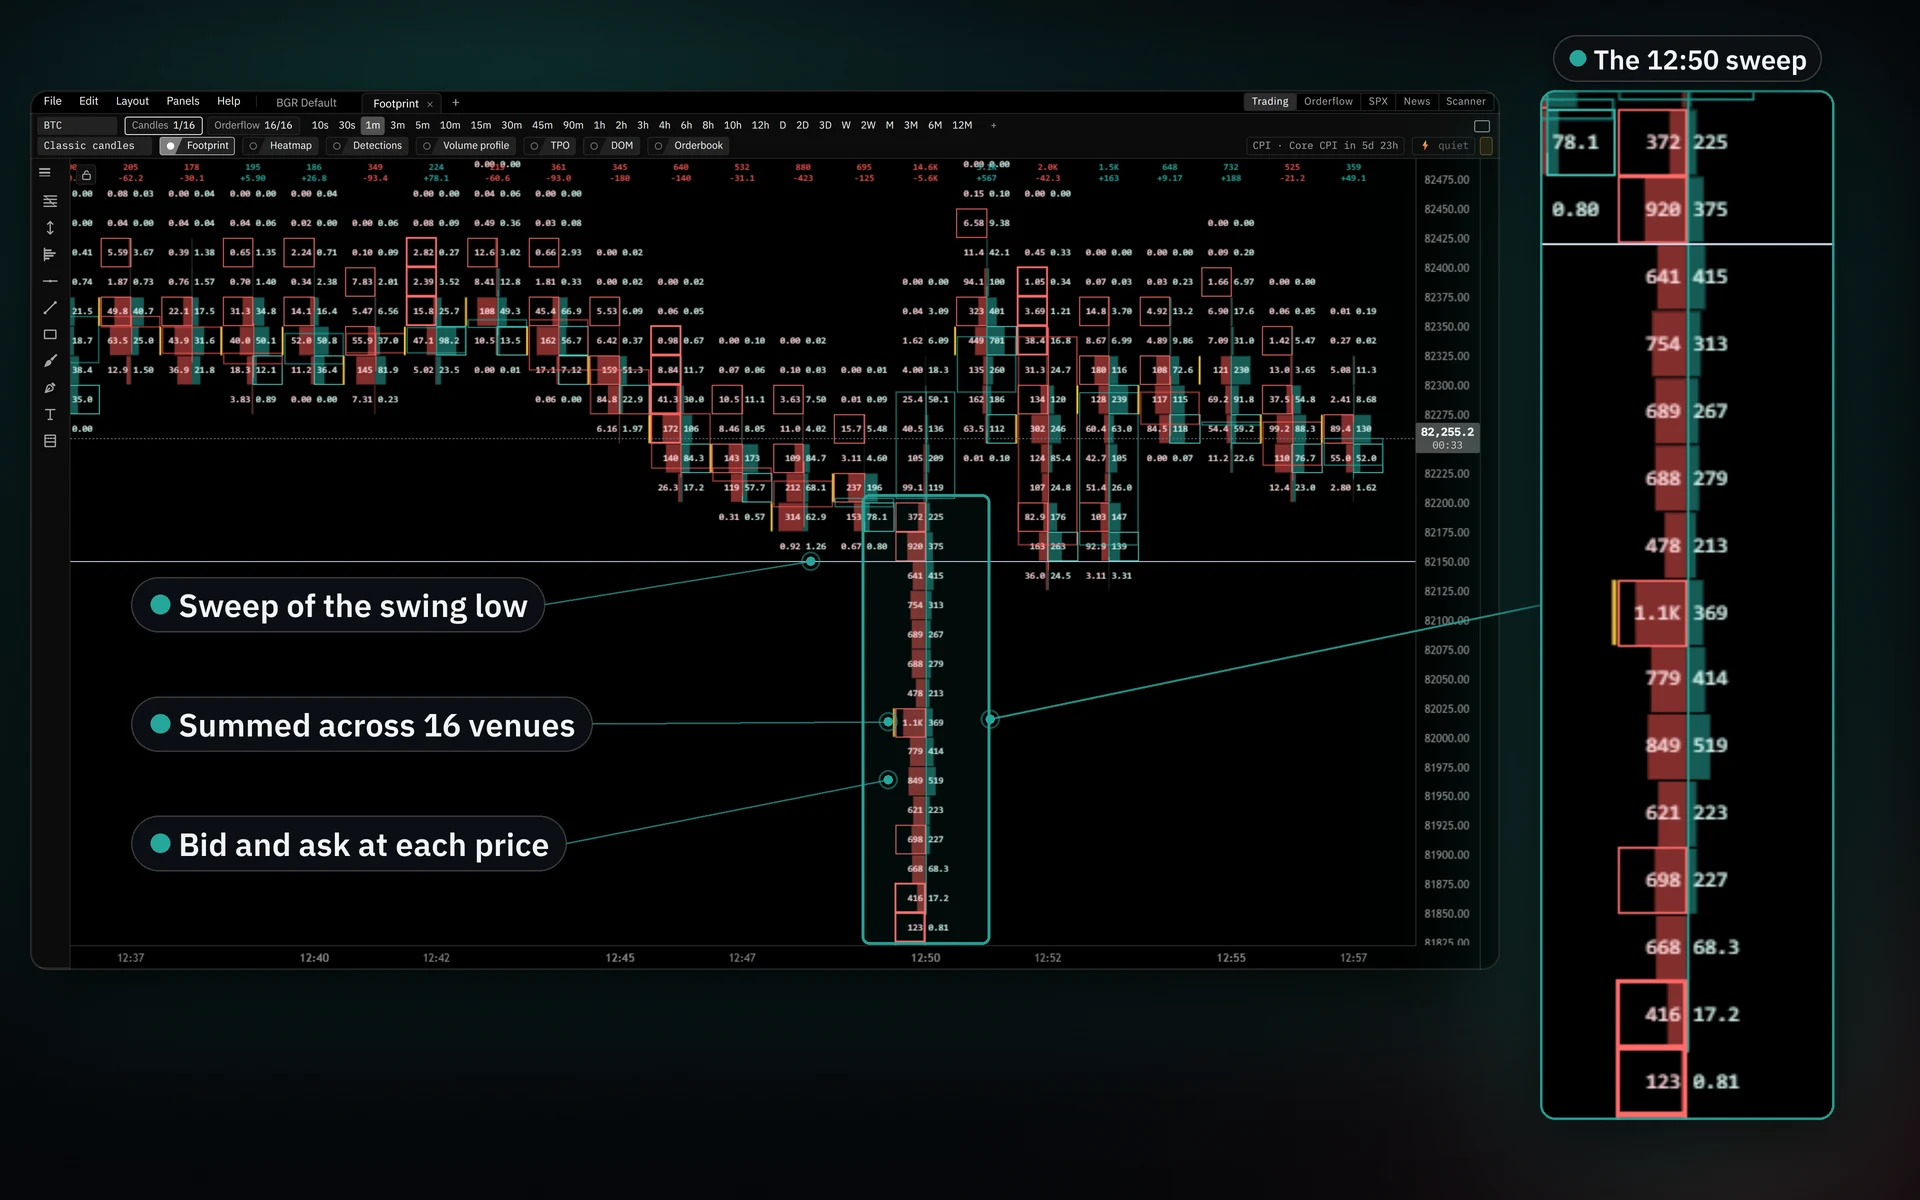The image size is (1920, 1200).
Task: Click the lightning quiet status indicator
Action: pyautogui.click(x=1445, y=146)
